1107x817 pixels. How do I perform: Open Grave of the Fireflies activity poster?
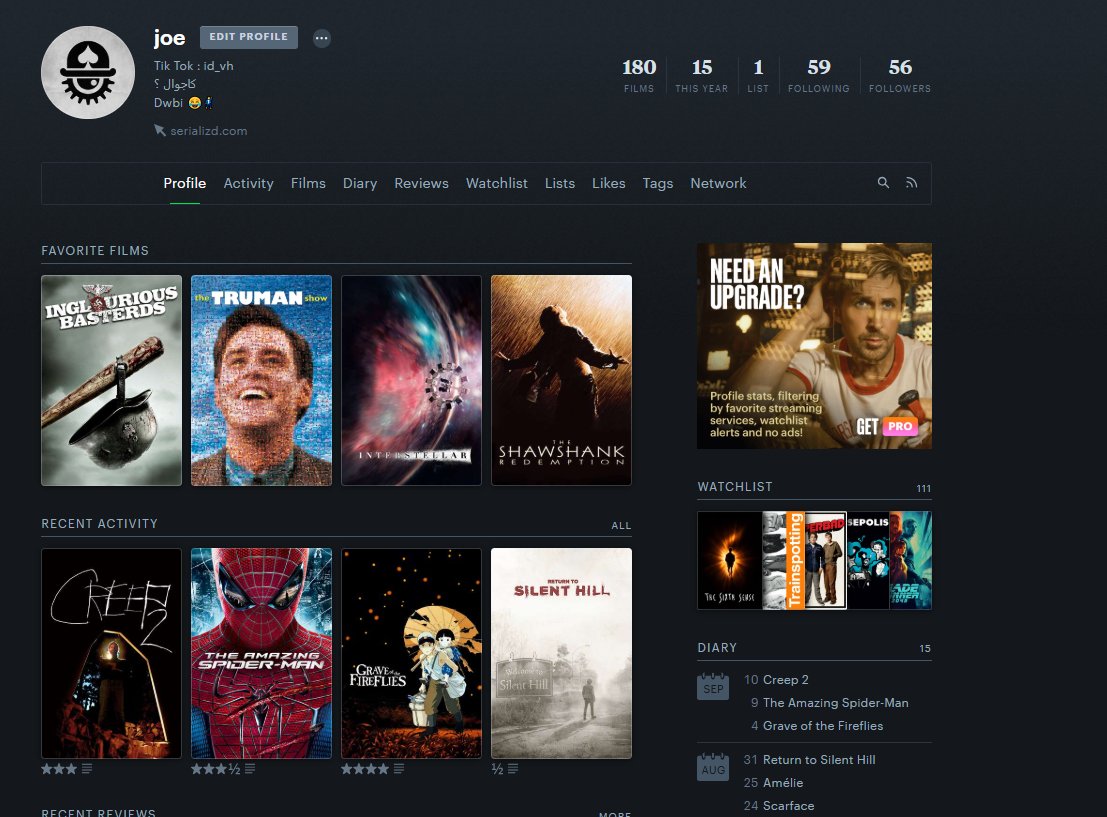pos(412,653)
